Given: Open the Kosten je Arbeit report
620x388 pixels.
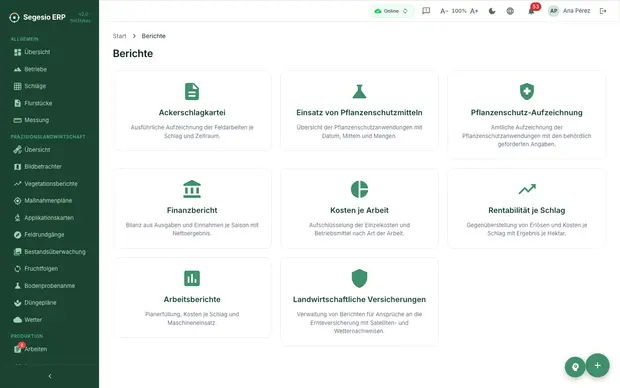Looking at the screenshot, I should tap(359, 209).
